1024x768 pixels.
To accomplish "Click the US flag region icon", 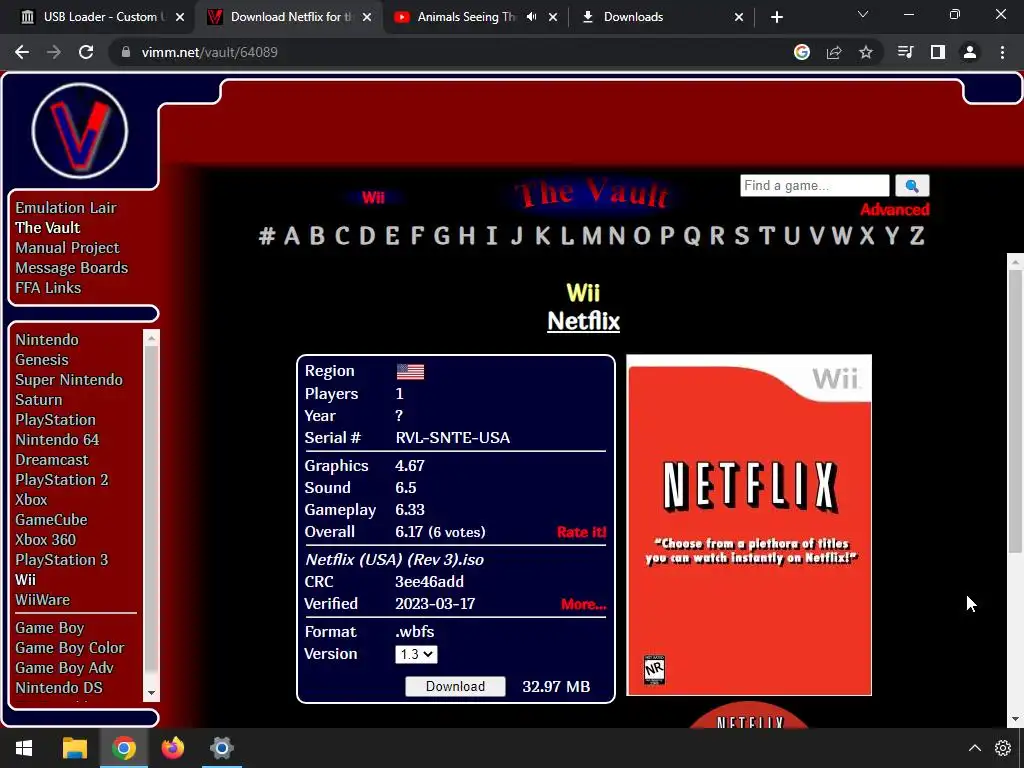I will pos(410,372).
